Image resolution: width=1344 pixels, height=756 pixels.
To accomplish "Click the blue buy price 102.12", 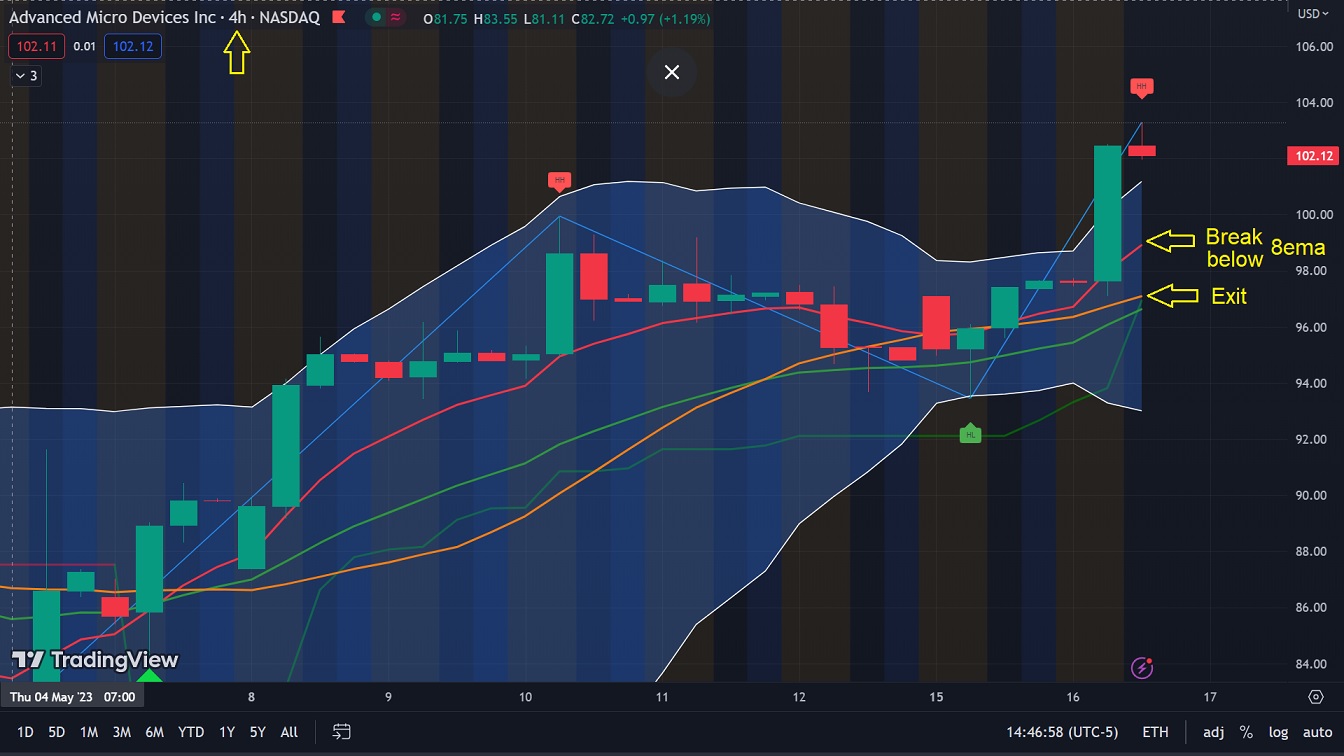I will tap(133, 46).
